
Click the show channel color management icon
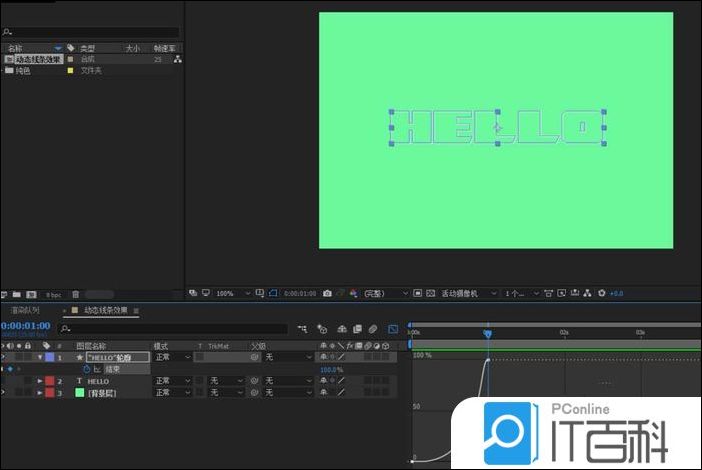coord(354,294)
